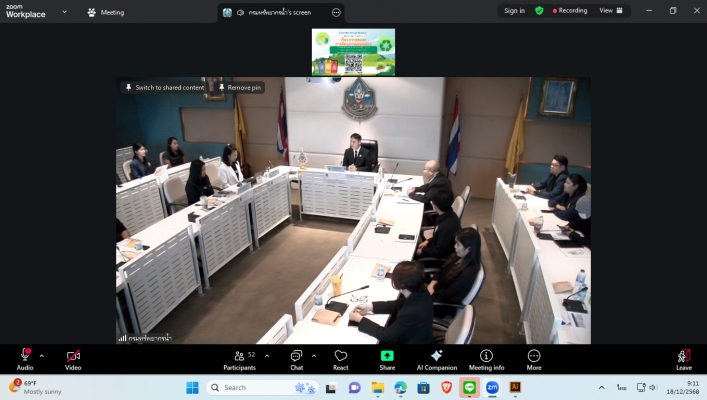Open the React emoji menu
707x400 pixels.
click(340, 357)
